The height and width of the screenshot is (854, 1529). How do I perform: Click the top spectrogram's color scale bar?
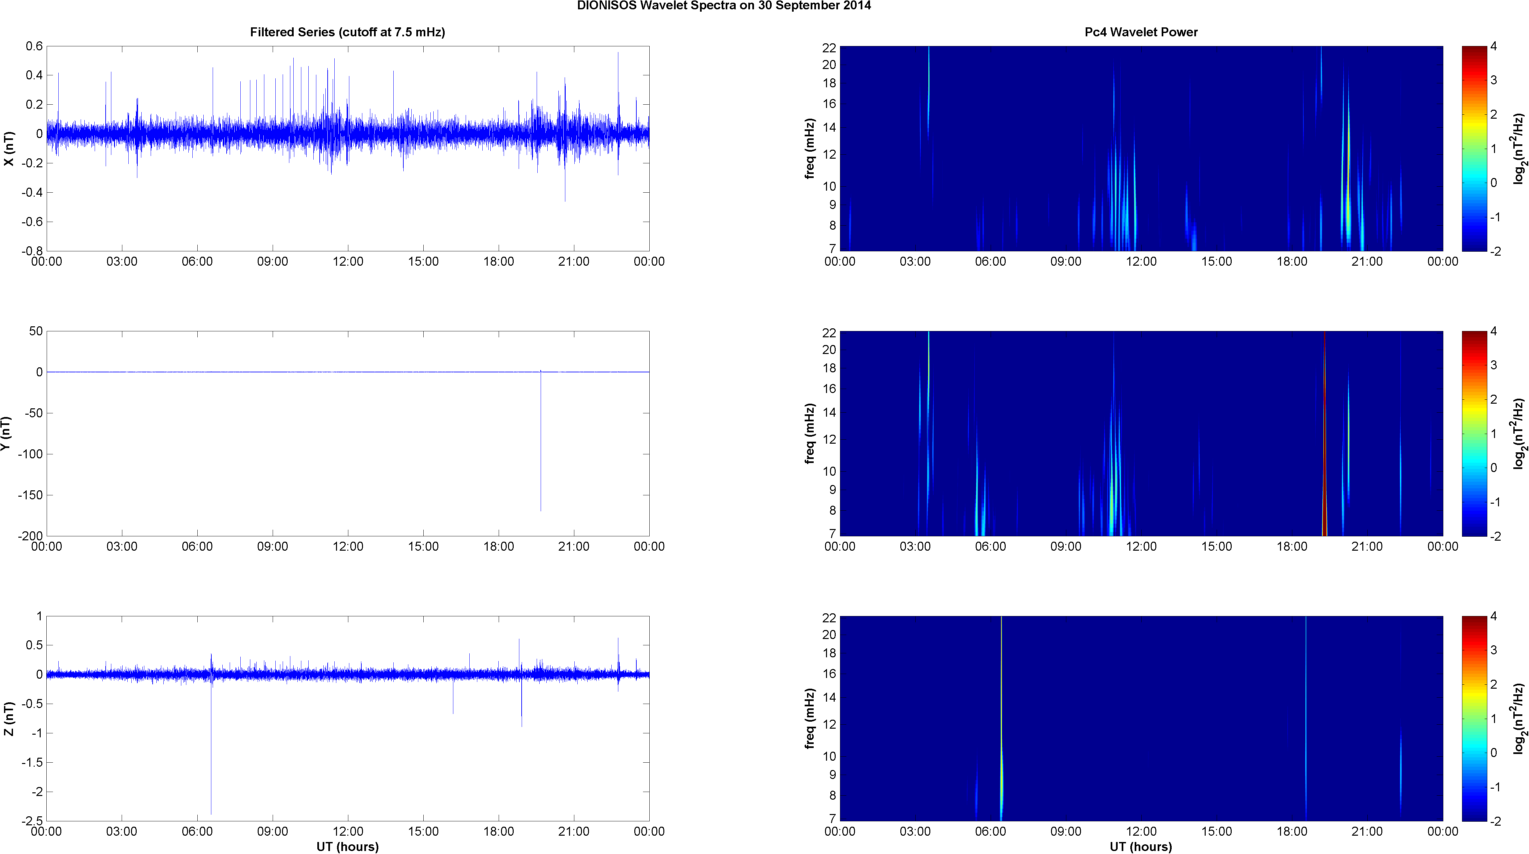1475,148
